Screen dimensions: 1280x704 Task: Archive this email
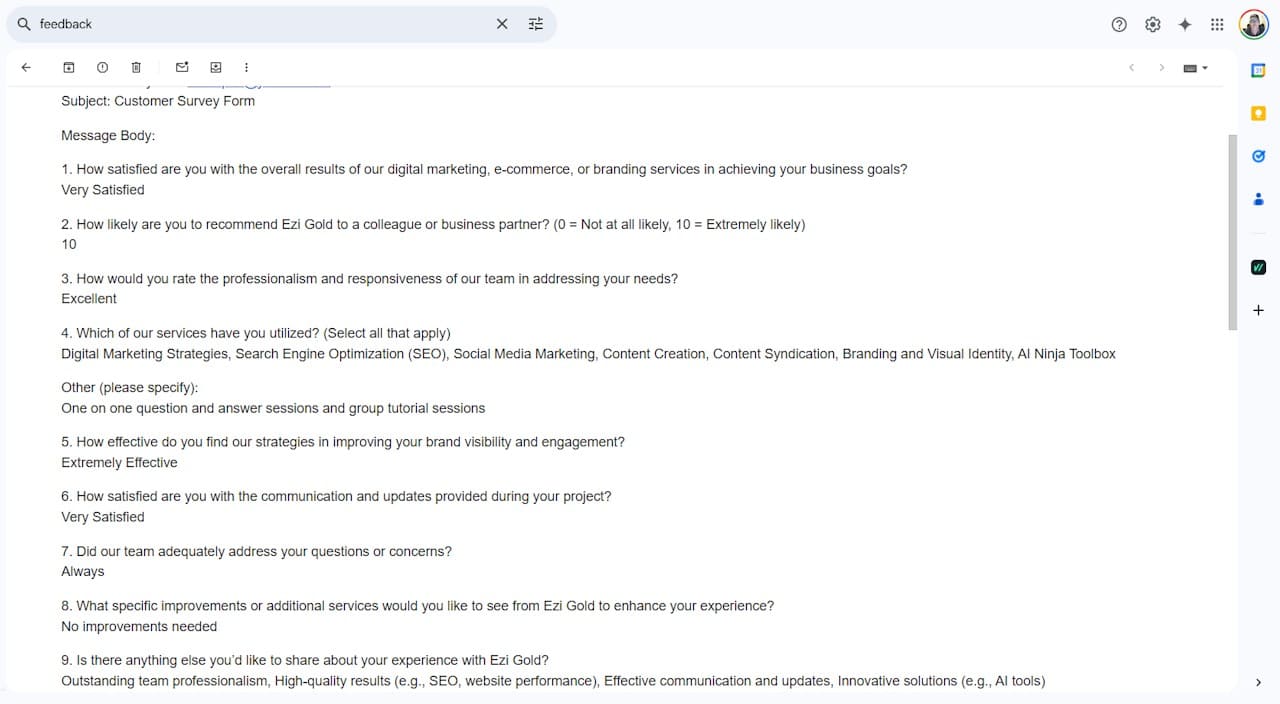(69, 67)
